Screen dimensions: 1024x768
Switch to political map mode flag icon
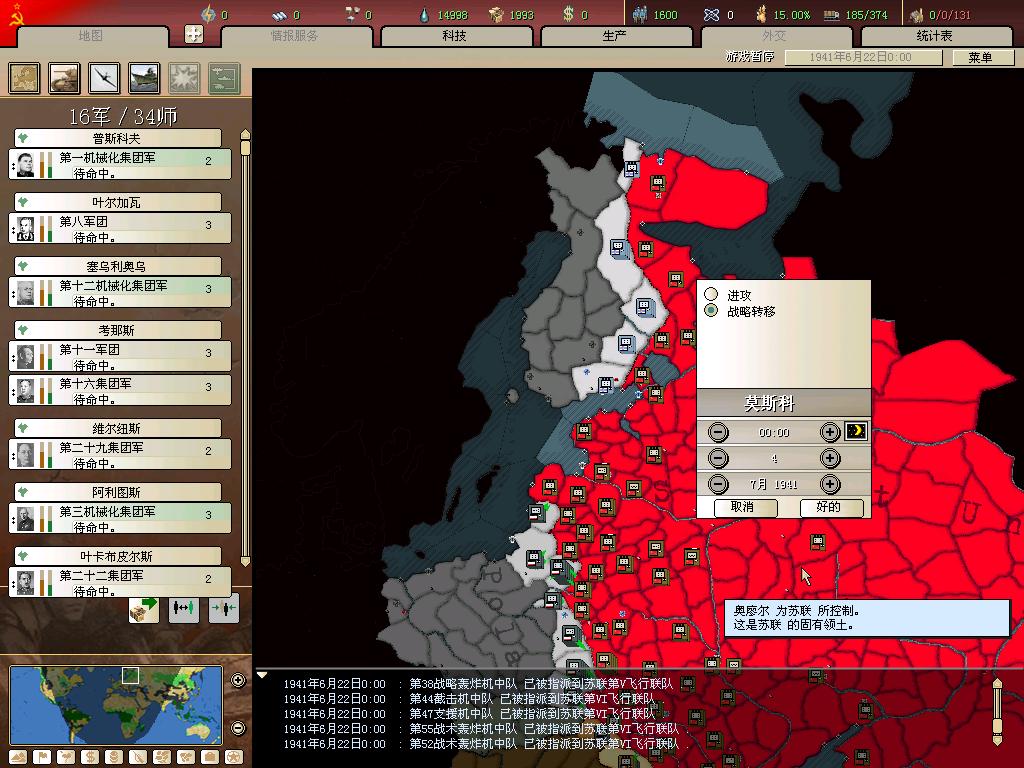[x=42, y=758]
